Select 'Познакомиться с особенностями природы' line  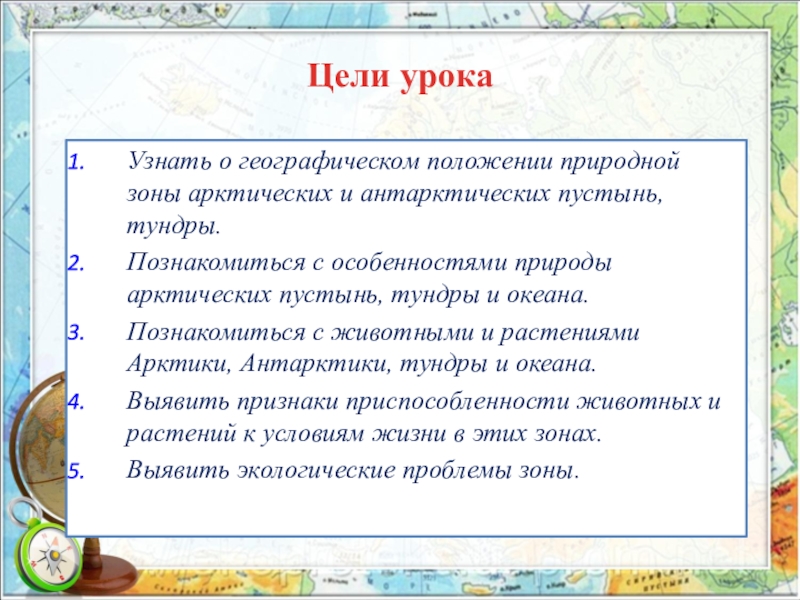point(369,264)
